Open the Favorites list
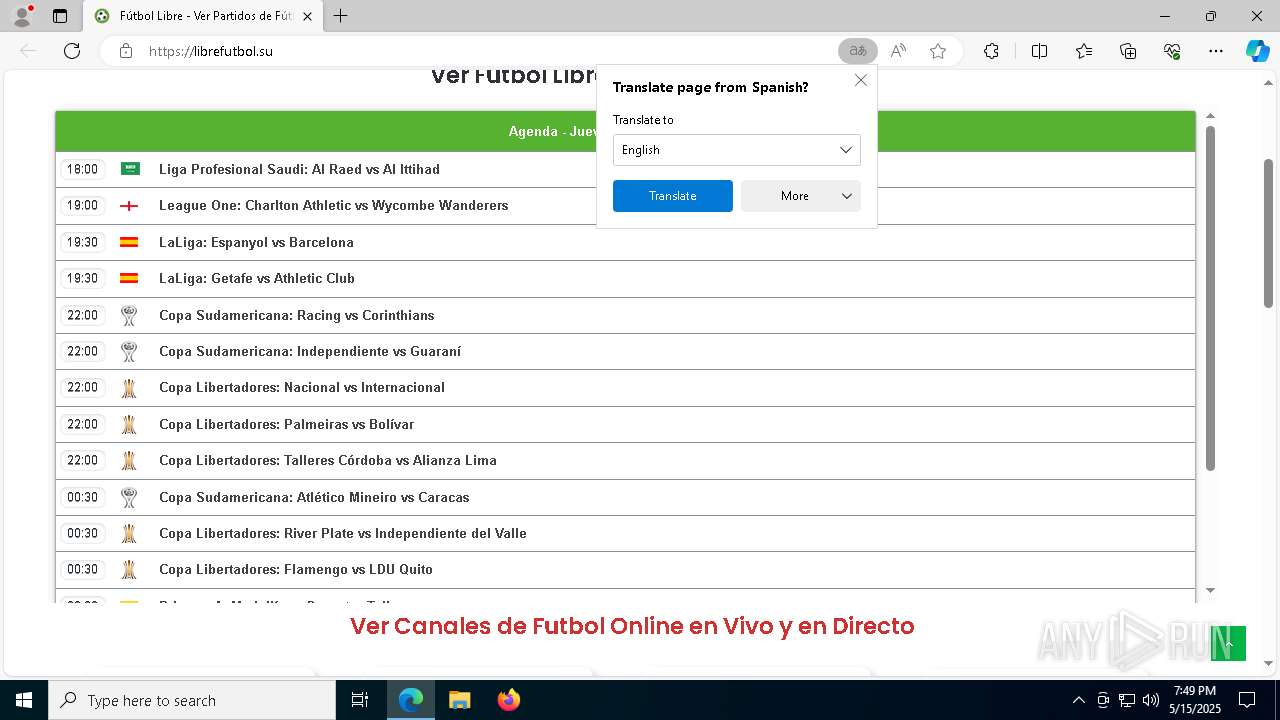 (x=1084, y=51)
